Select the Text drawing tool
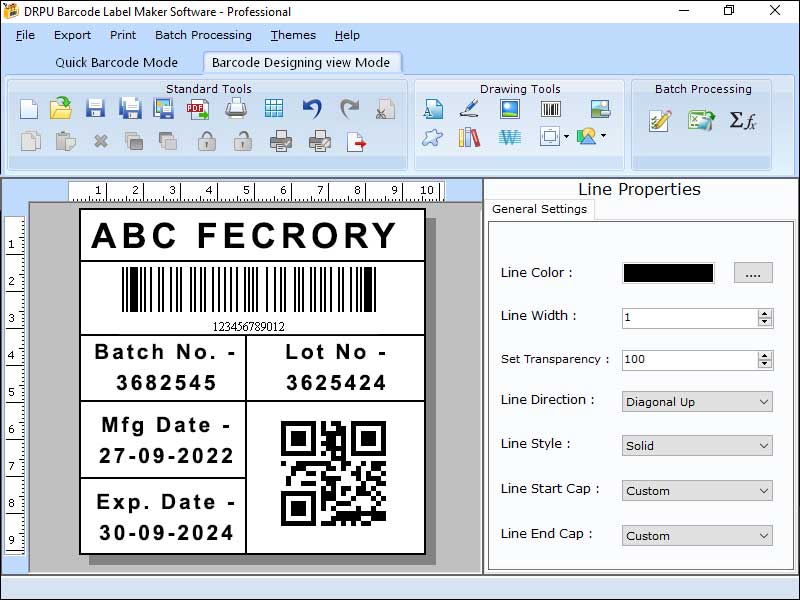 434,108
